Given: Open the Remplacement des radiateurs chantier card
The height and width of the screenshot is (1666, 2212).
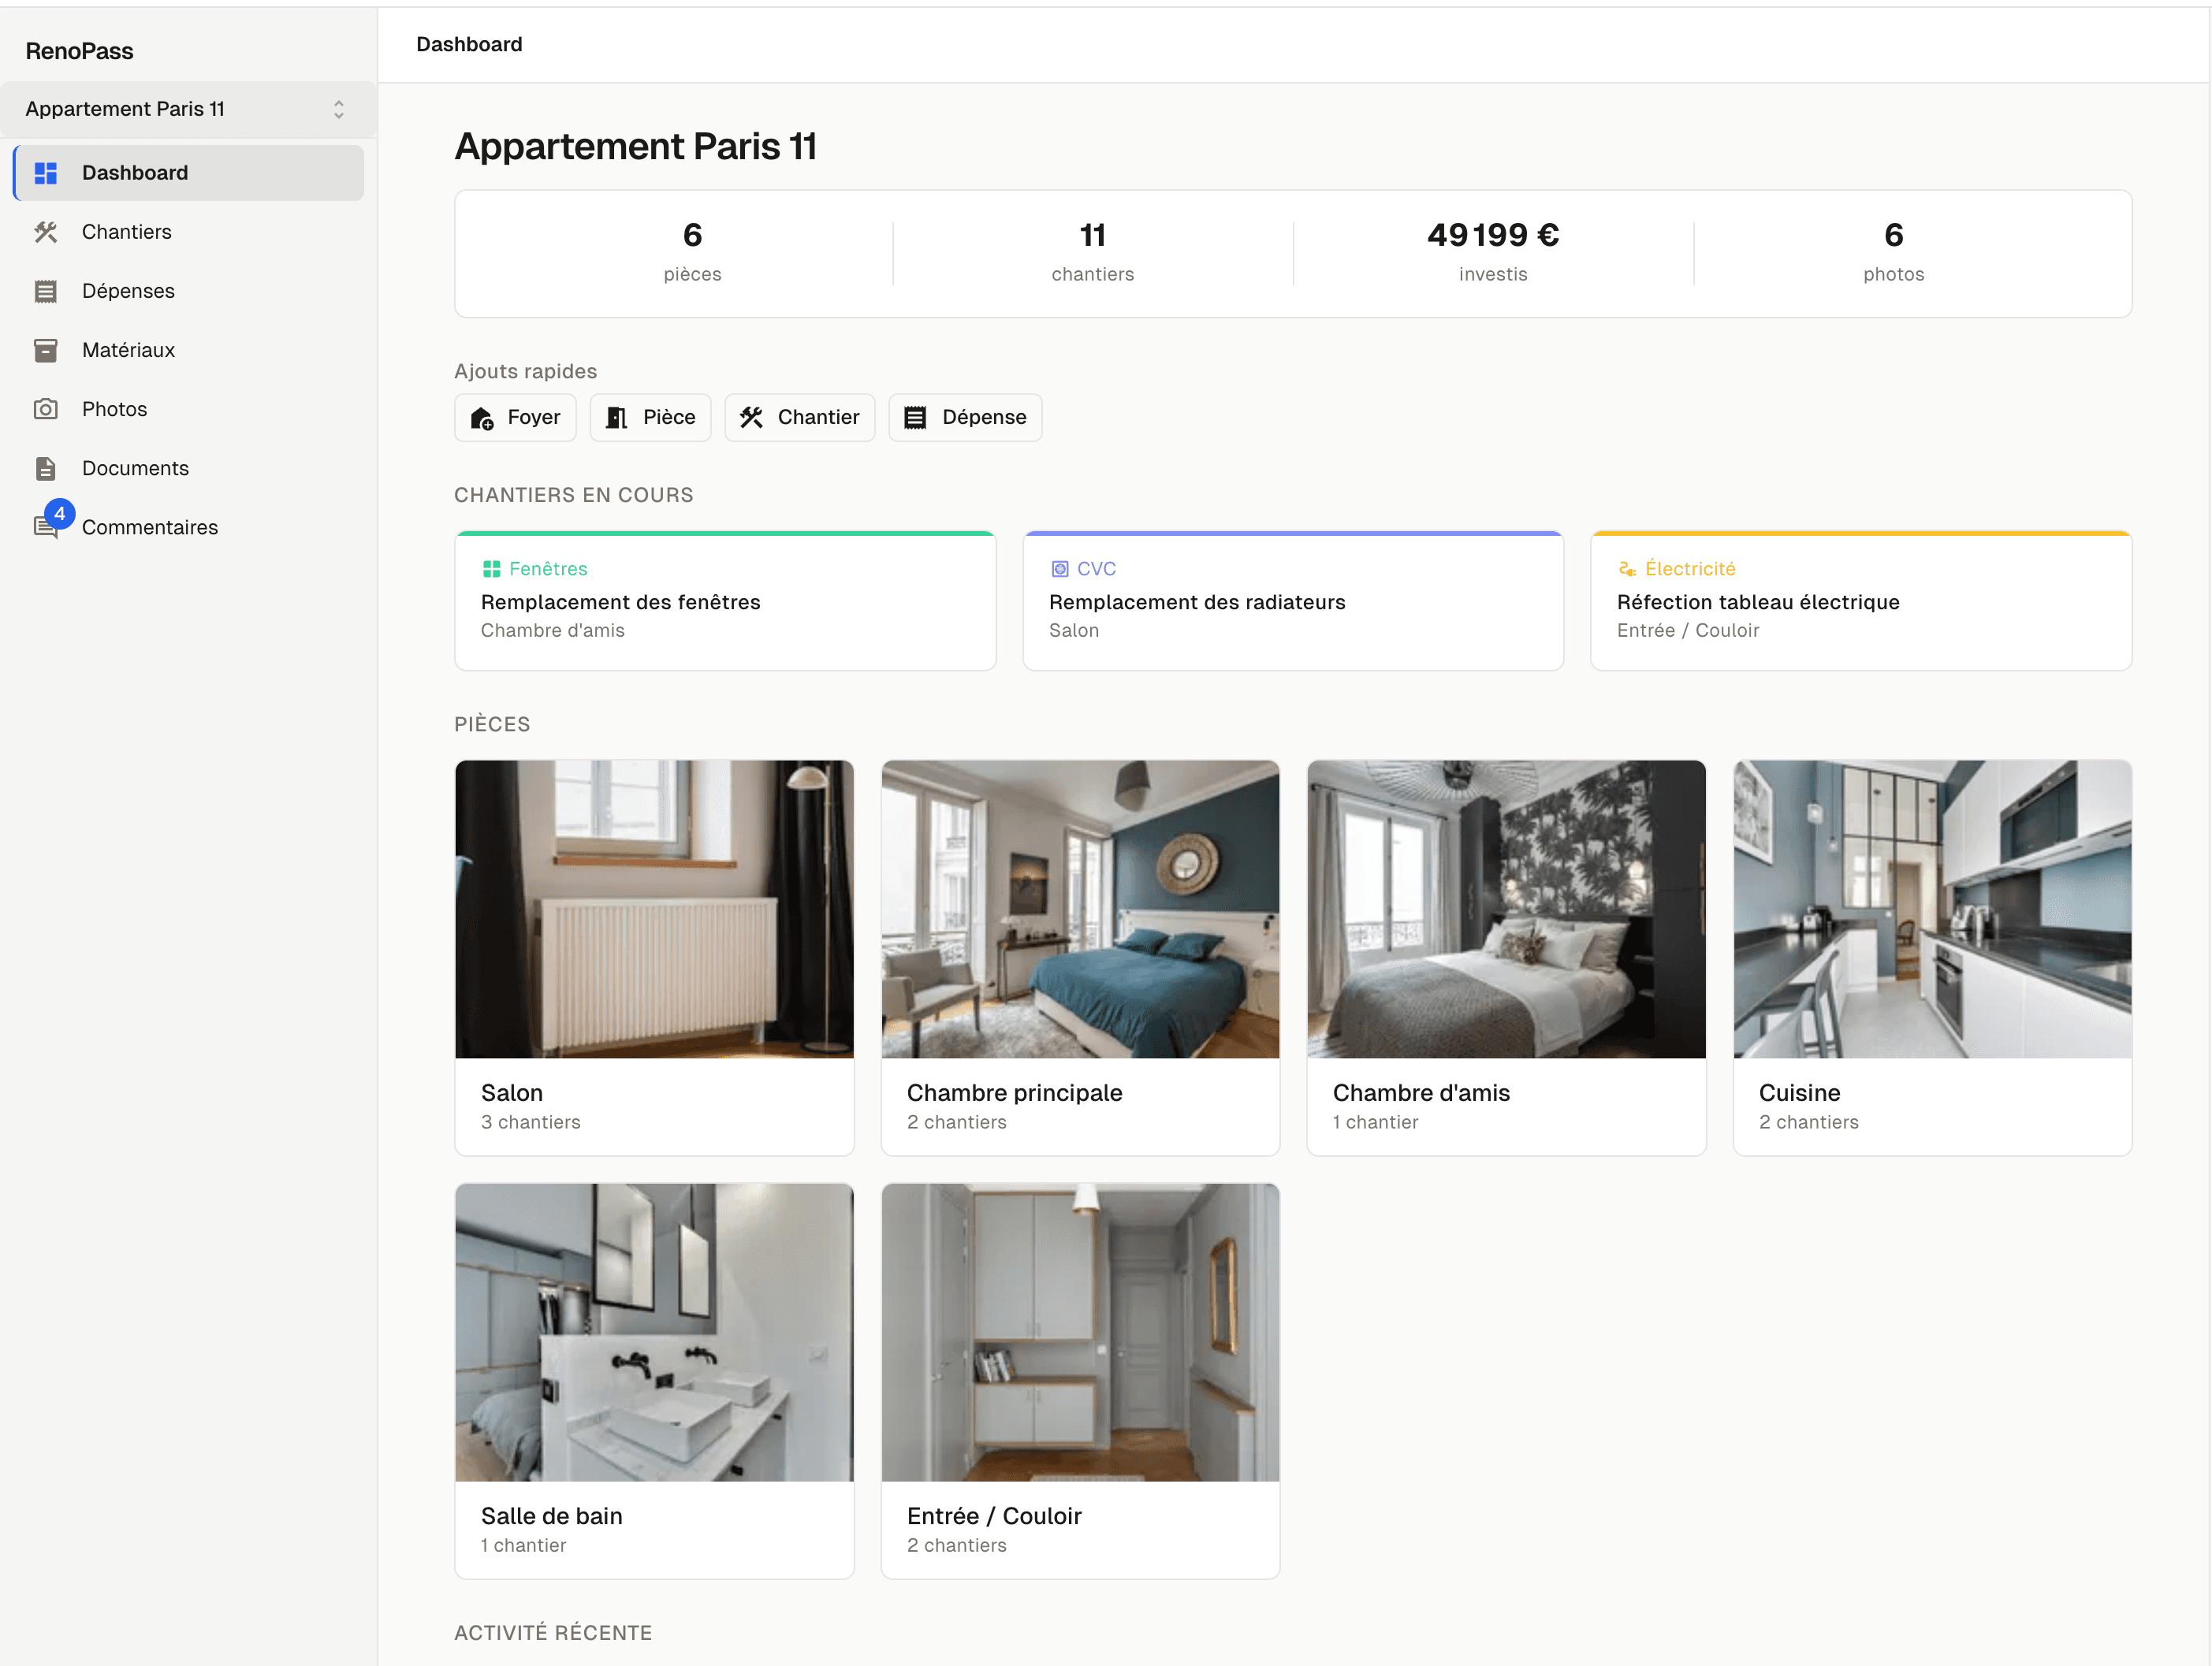Looking at the screenshot, I should (x=1292, y=601).
